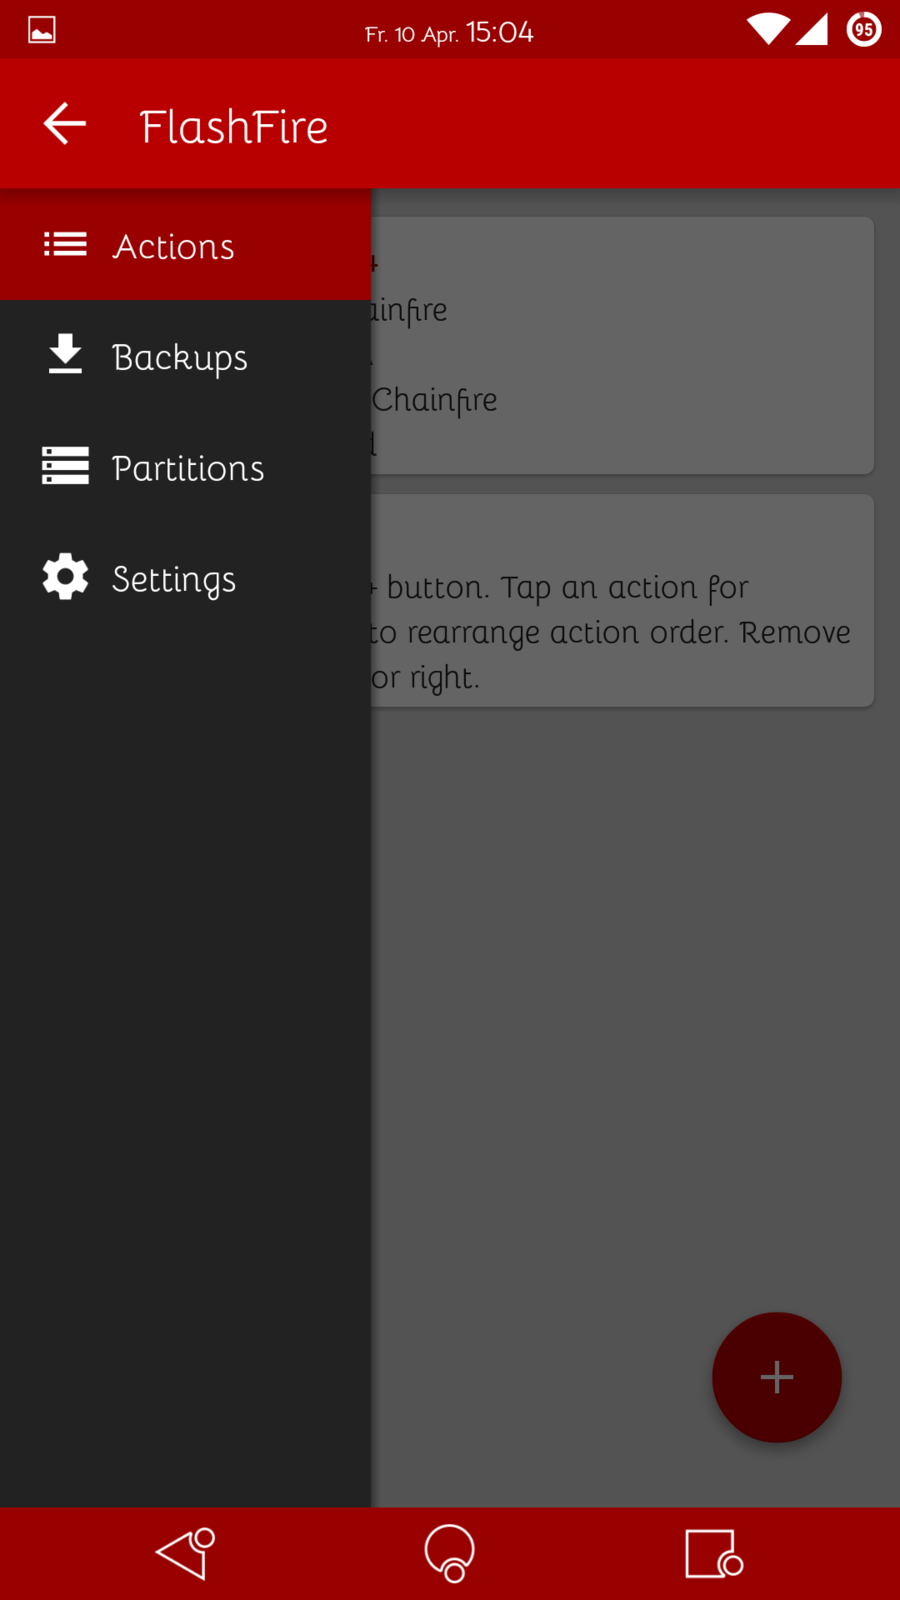Click the Settings gear icon
The height and width of the screenshot is (1600, 900).
tap(65, 577)
